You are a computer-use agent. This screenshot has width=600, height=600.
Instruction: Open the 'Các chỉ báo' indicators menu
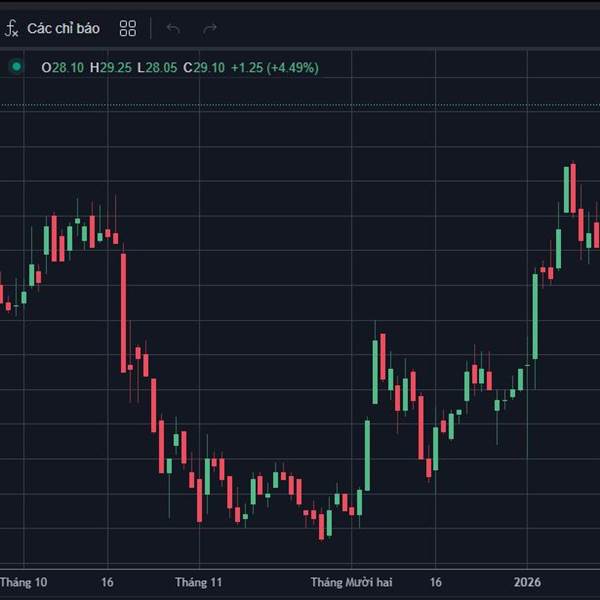click(63, 28)
